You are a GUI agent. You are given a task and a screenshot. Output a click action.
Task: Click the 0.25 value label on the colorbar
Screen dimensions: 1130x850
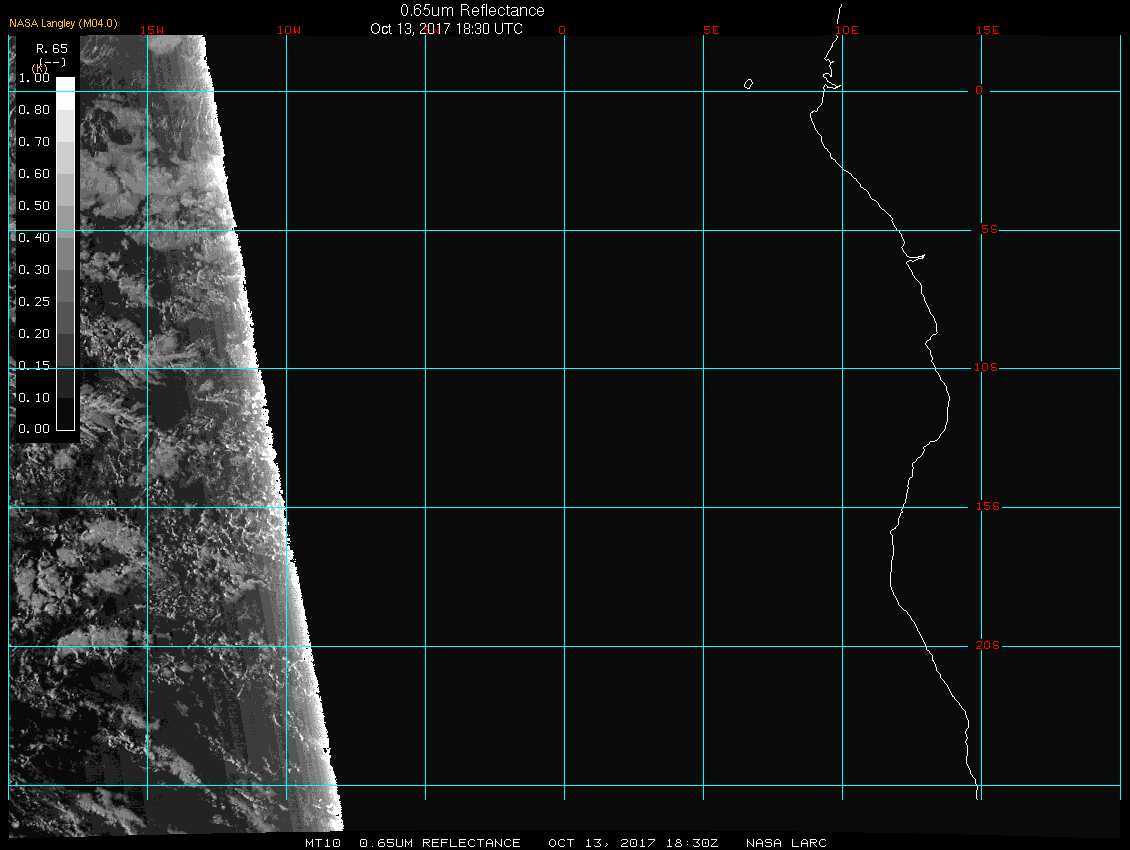[x=34, y=301]
